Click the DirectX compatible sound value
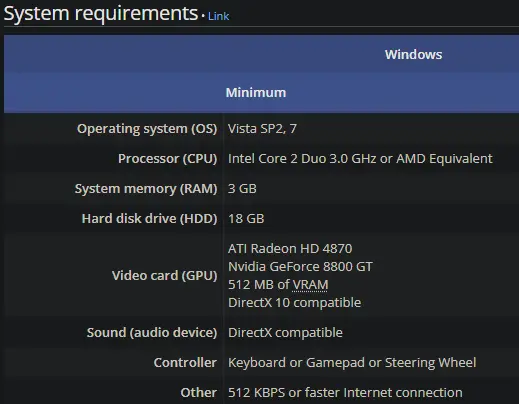This screenshot has height=404, width=519. tap(285, 333)
